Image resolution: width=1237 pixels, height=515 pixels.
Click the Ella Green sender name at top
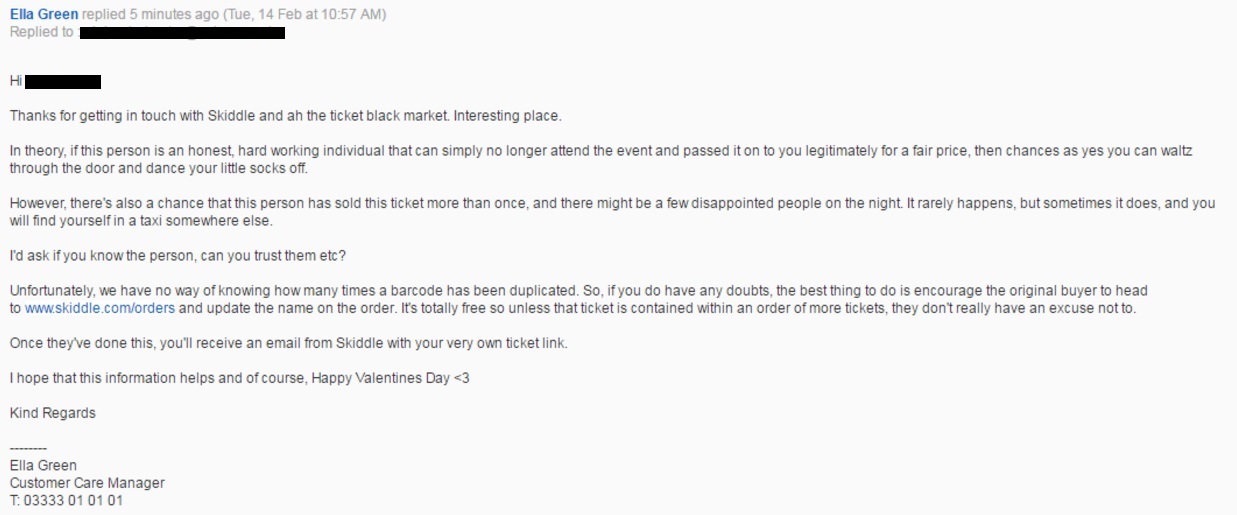42,15
